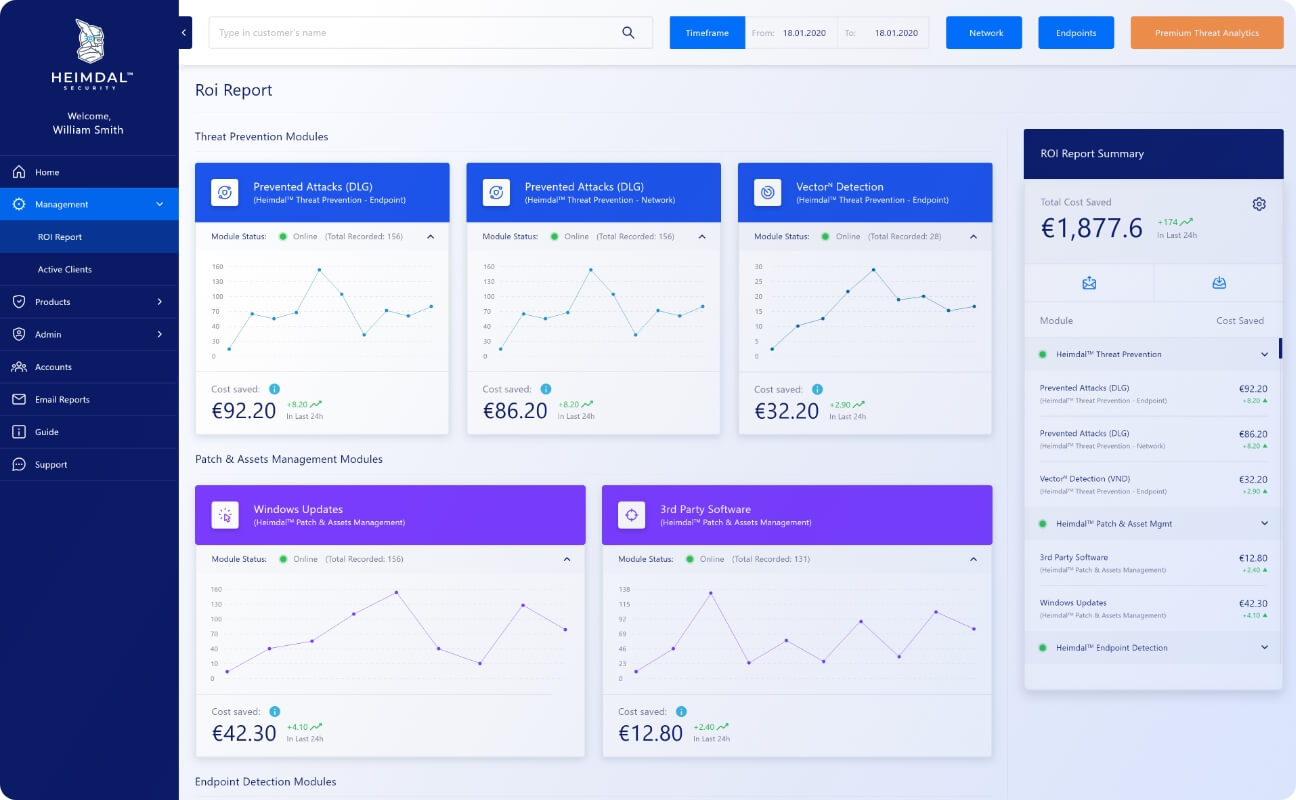Viewport: 1296px width, 800px height.
Task: Collapse Prevented Attacks Endpoint card chart
Action: [430, 237]
